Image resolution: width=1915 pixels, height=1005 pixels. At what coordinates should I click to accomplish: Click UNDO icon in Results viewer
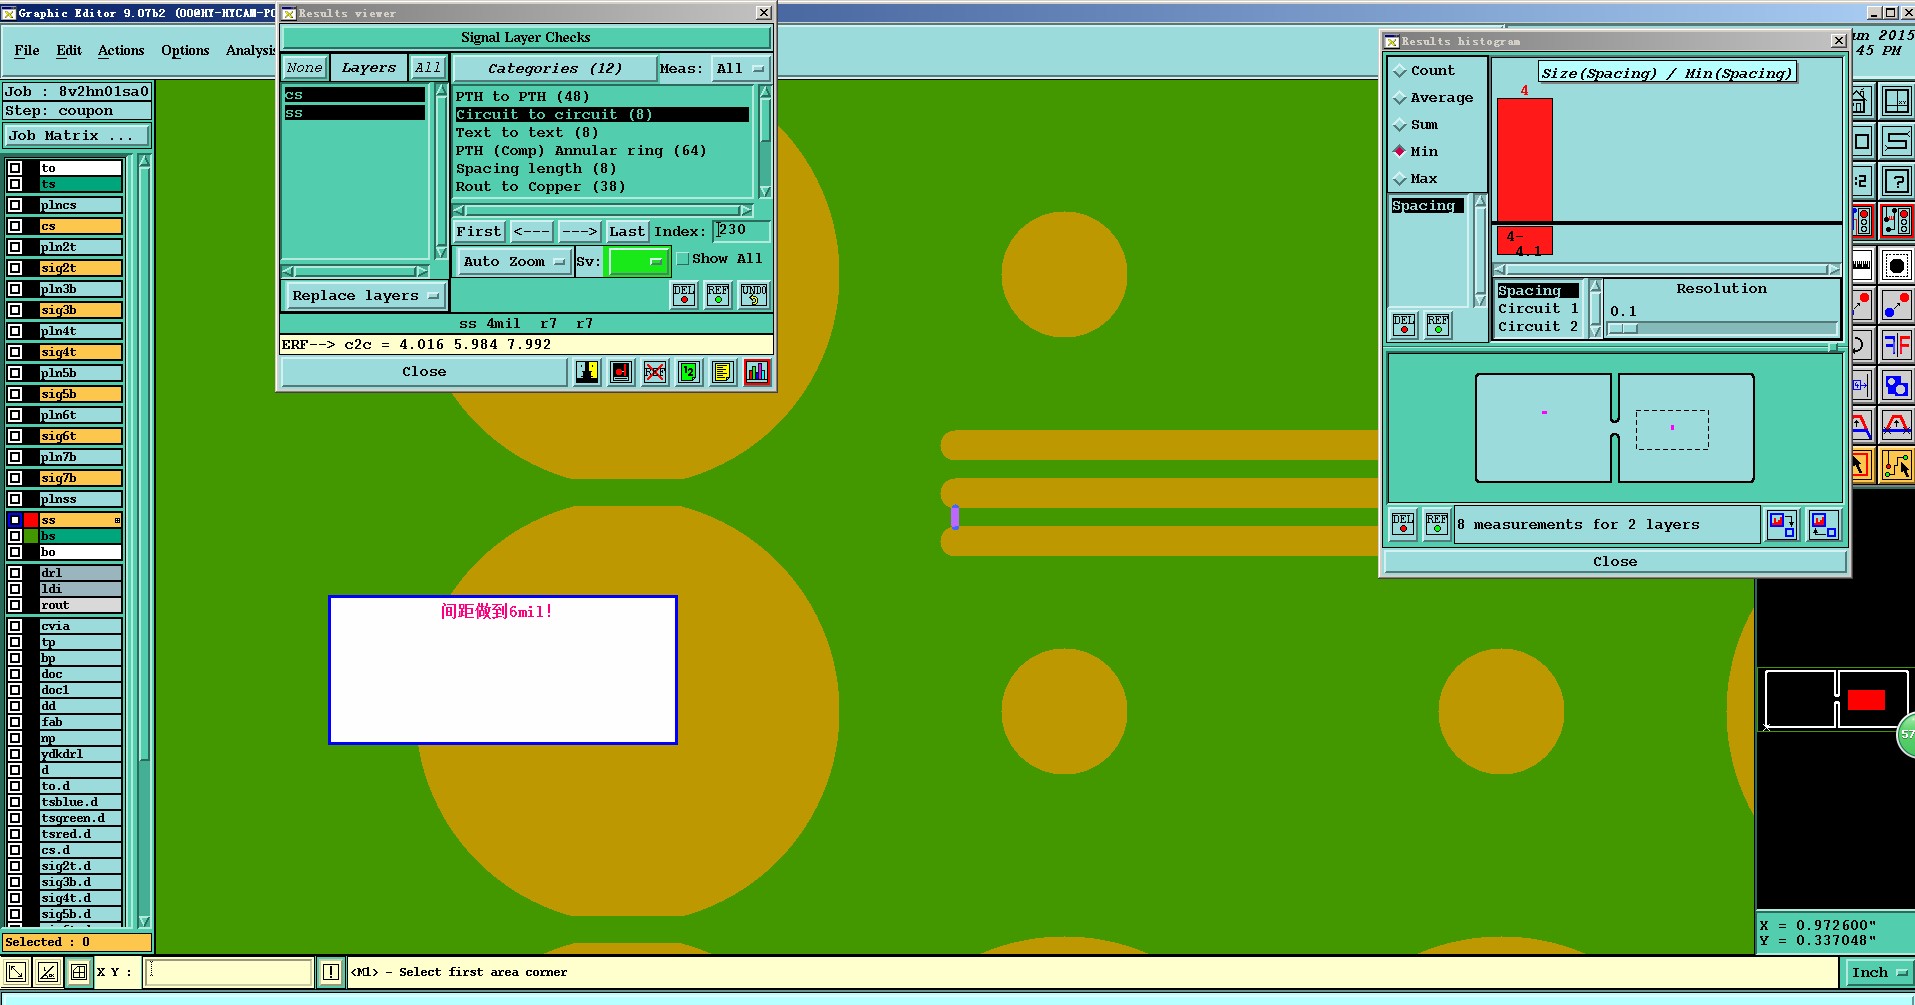[754, 294]
